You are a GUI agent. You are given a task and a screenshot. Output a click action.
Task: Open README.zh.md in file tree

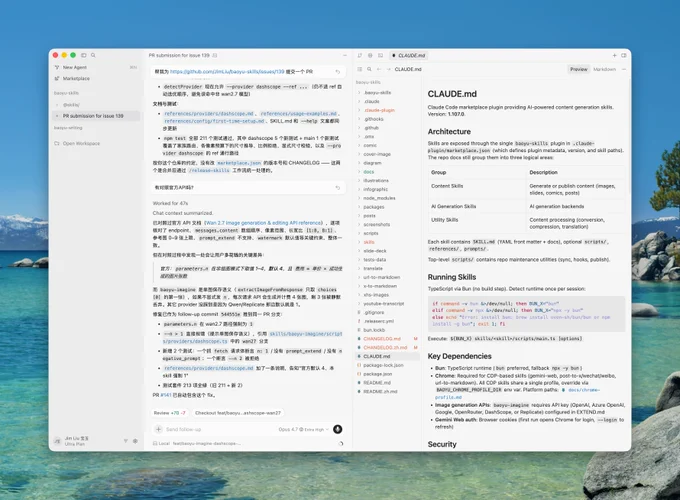pos(380,391)
